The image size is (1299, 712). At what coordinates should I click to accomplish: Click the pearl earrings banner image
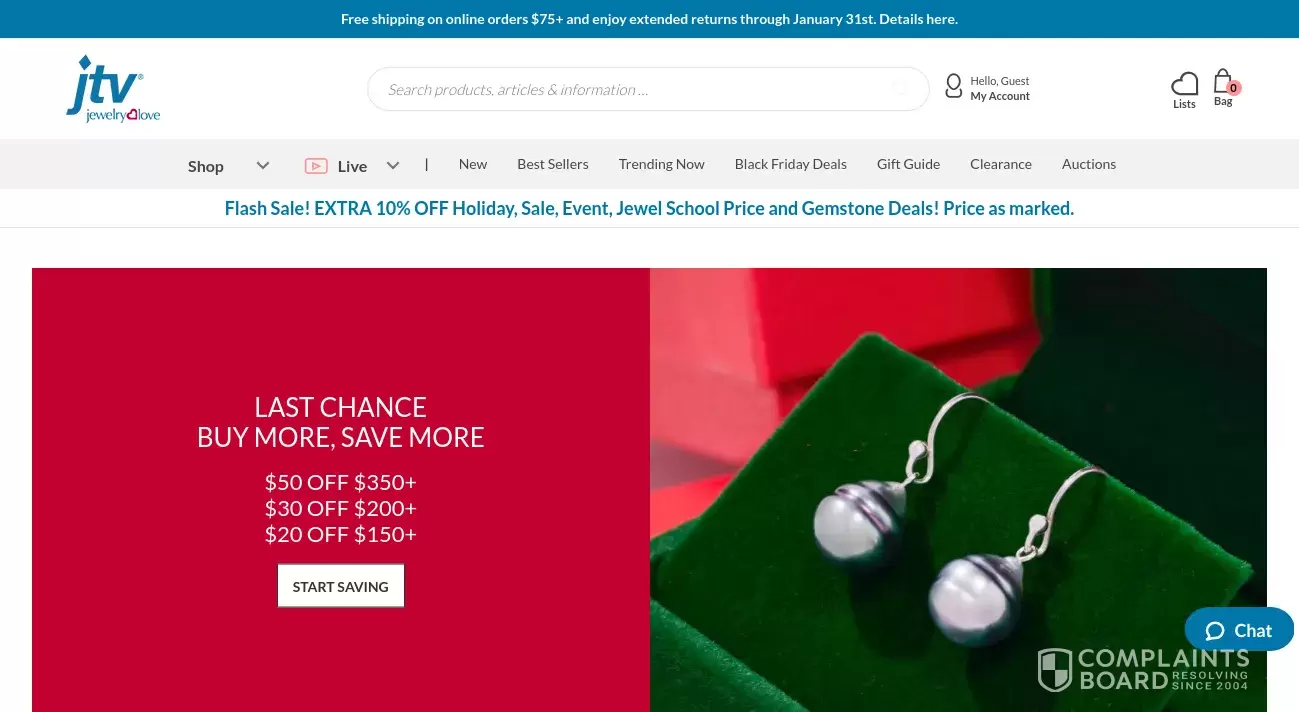pyautogui.click(x=958, y=490)
